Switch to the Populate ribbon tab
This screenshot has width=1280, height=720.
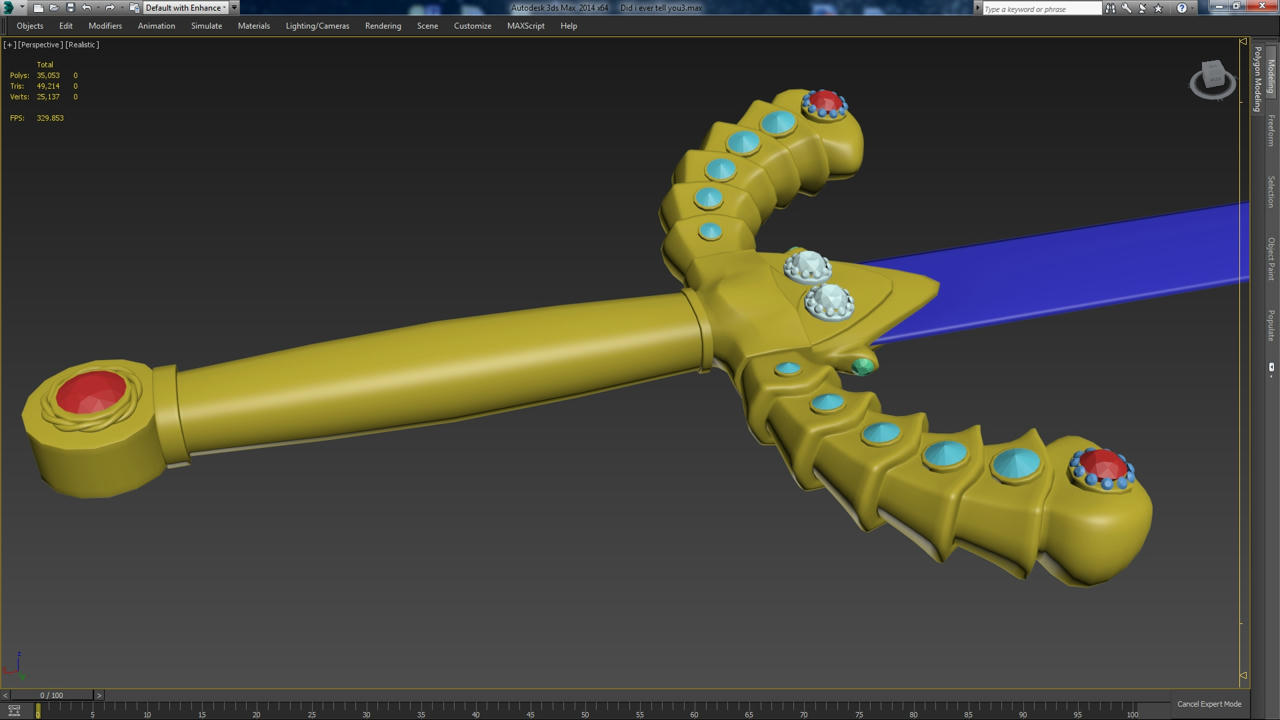(1271, 326)
